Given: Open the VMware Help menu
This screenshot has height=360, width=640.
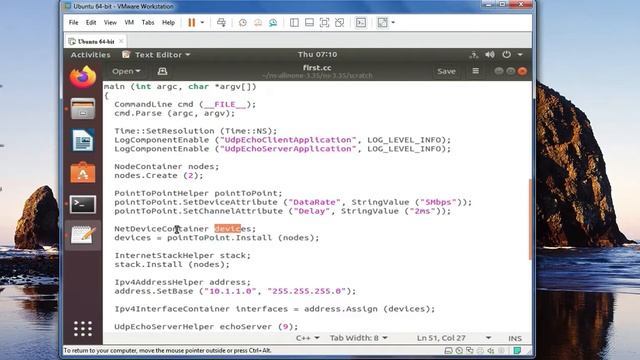Looking at the screenshot, I should point(168,22).
